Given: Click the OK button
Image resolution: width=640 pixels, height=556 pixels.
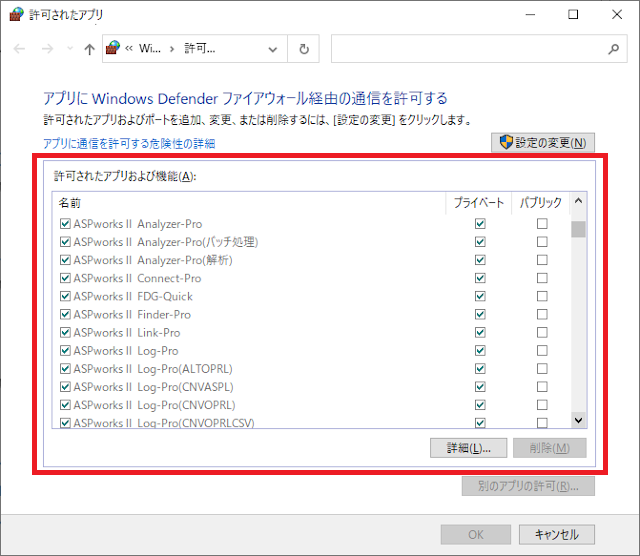Looking at the screenshot, I should [476, 534].
